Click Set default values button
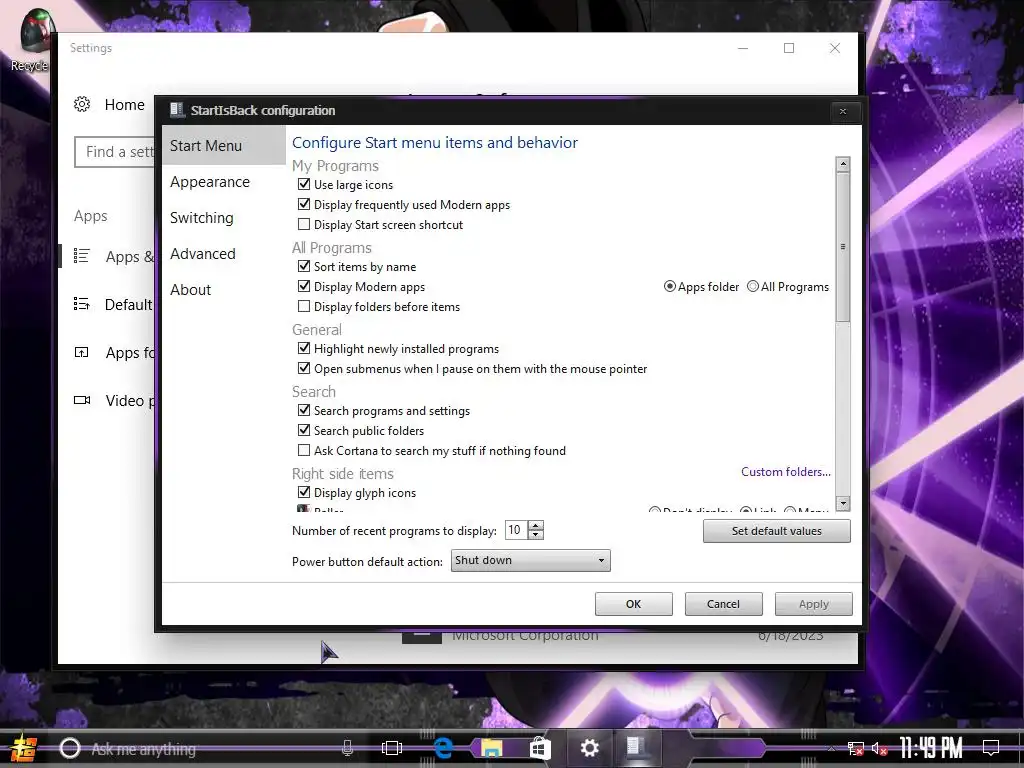The height and width of the screenshot is (768, 1024). point(776,531)
